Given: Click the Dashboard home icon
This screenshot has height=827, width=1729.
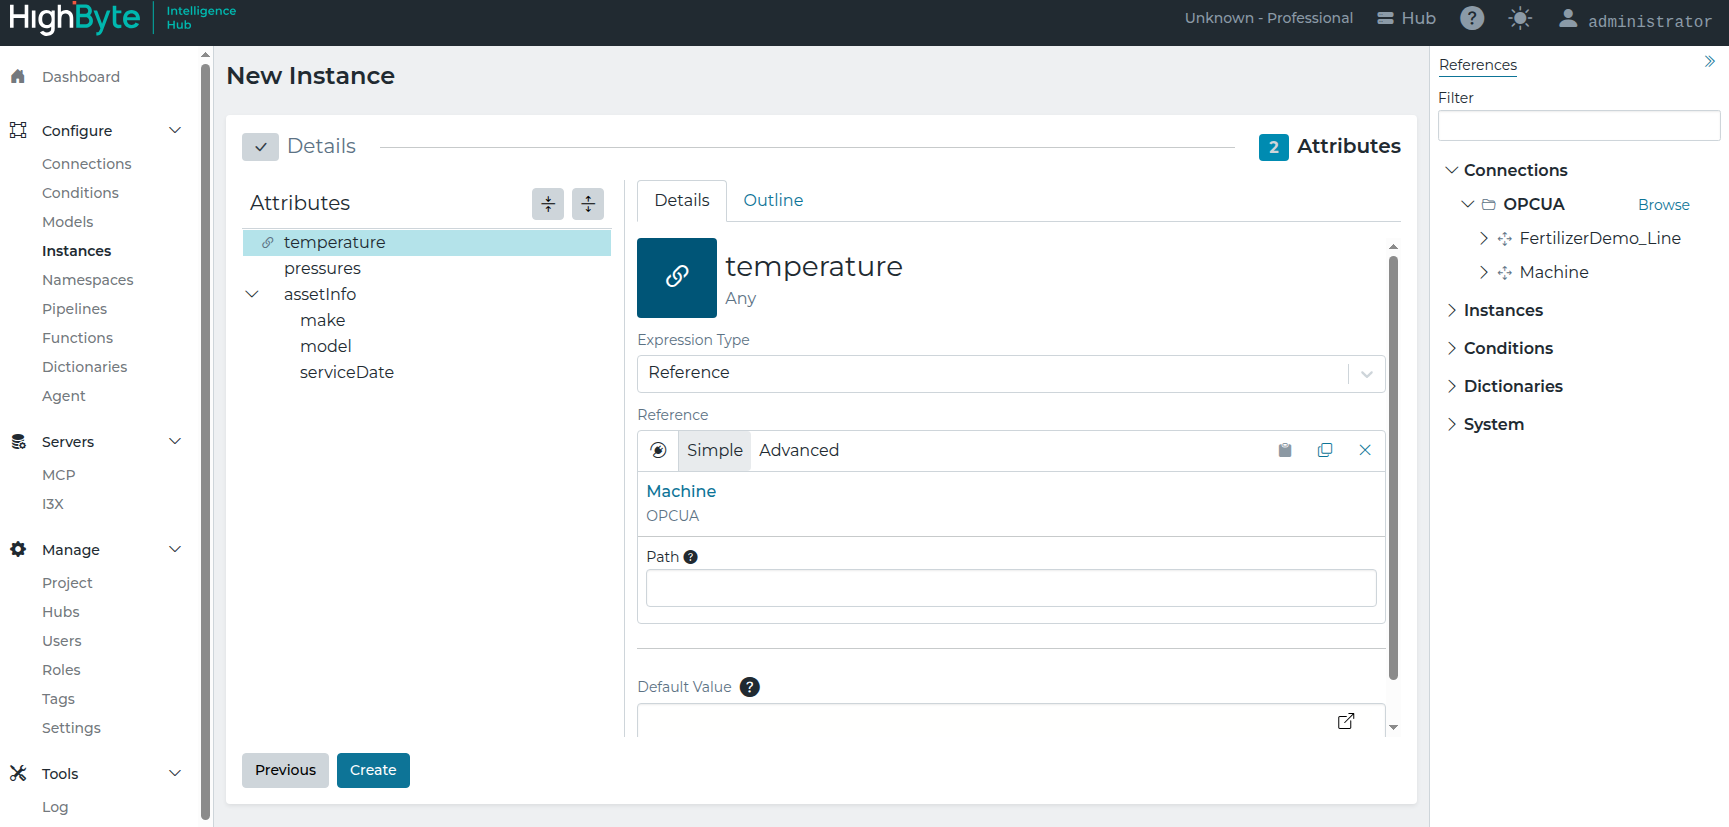Looking at the screenshot, I should [x=18, y=77].
